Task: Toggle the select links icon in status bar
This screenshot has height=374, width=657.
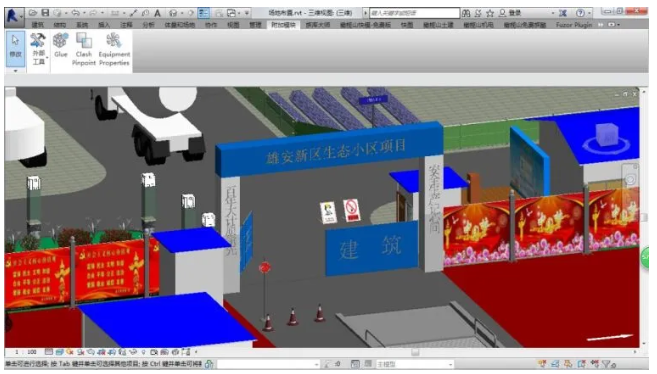Action: (543, 364)
